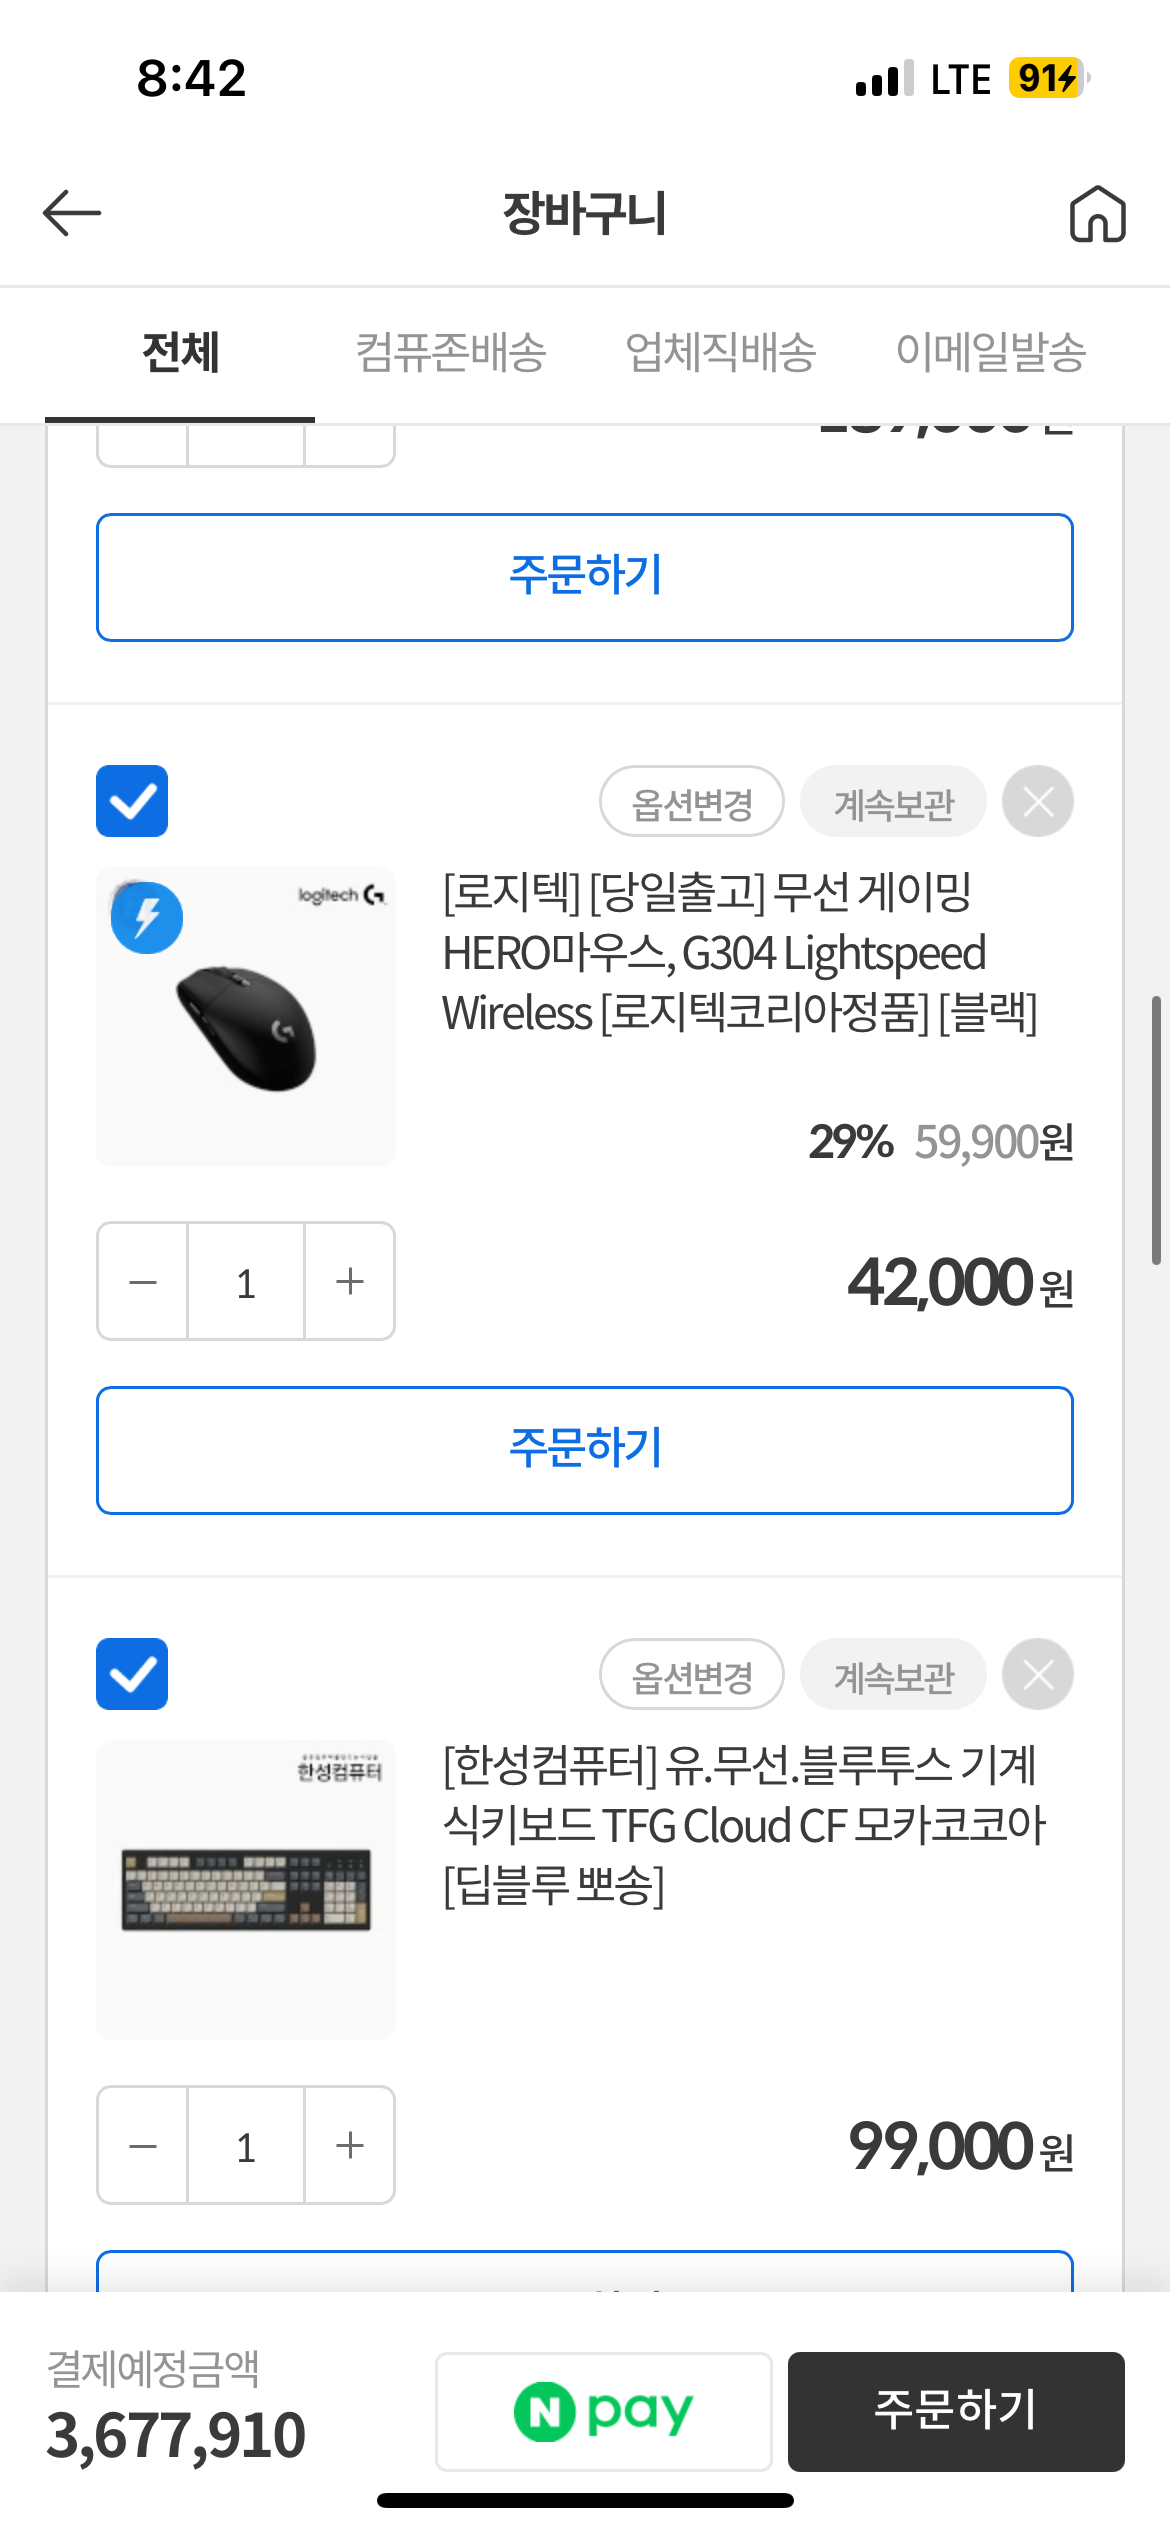
Task: Open the 이메일발송 tab
Action: pos(990,352)
